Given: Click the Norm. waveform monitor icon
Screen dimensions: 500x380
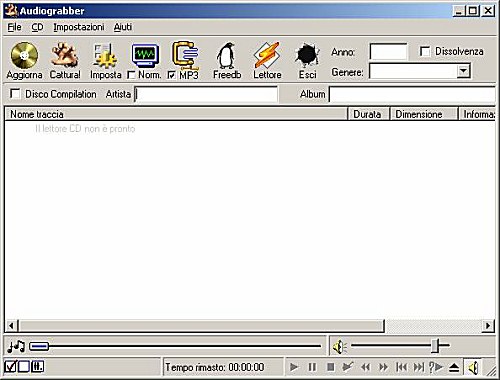Looking at the screenshot, I should coord(145,55).
